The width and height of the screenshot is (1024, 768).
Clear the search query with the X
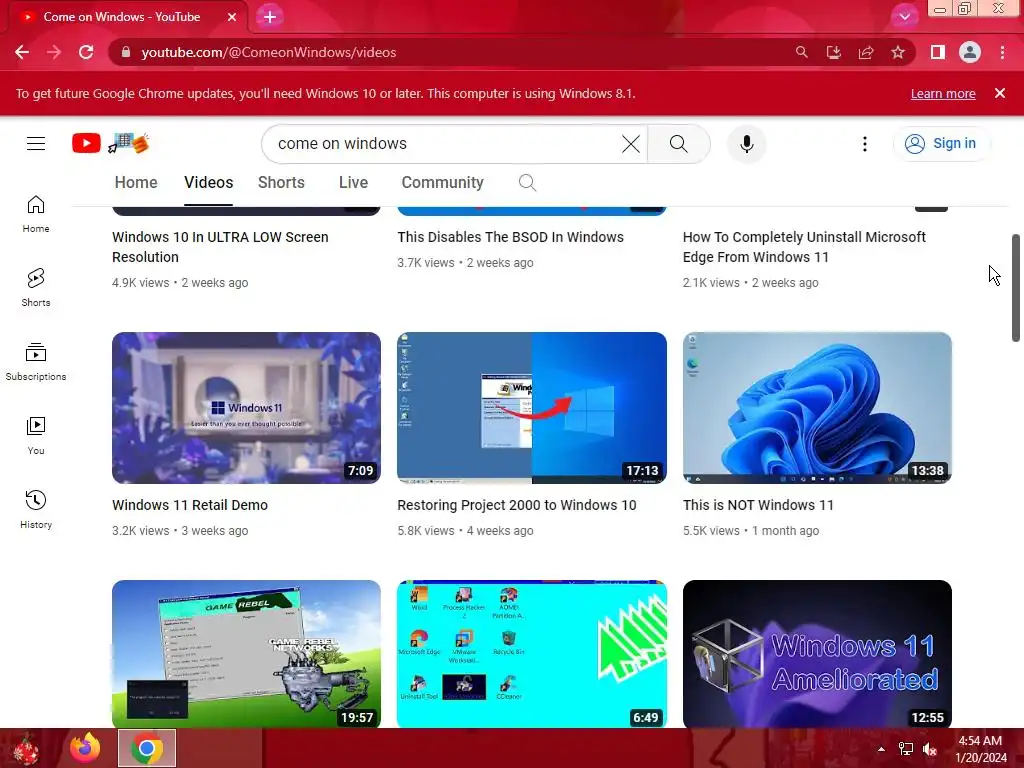click(x=631, y=144)
